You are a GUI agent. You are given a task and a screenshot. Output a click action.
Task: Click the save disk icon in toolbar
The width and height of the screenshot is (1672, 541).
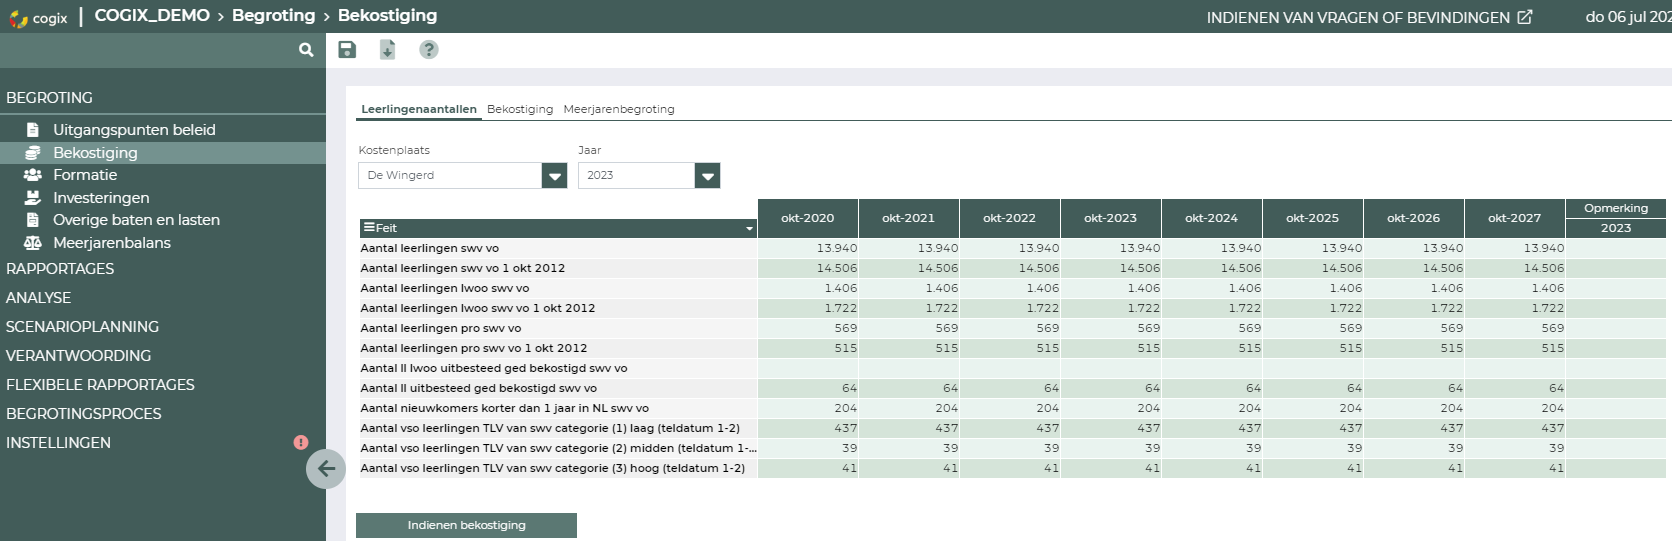click(347, 50)
